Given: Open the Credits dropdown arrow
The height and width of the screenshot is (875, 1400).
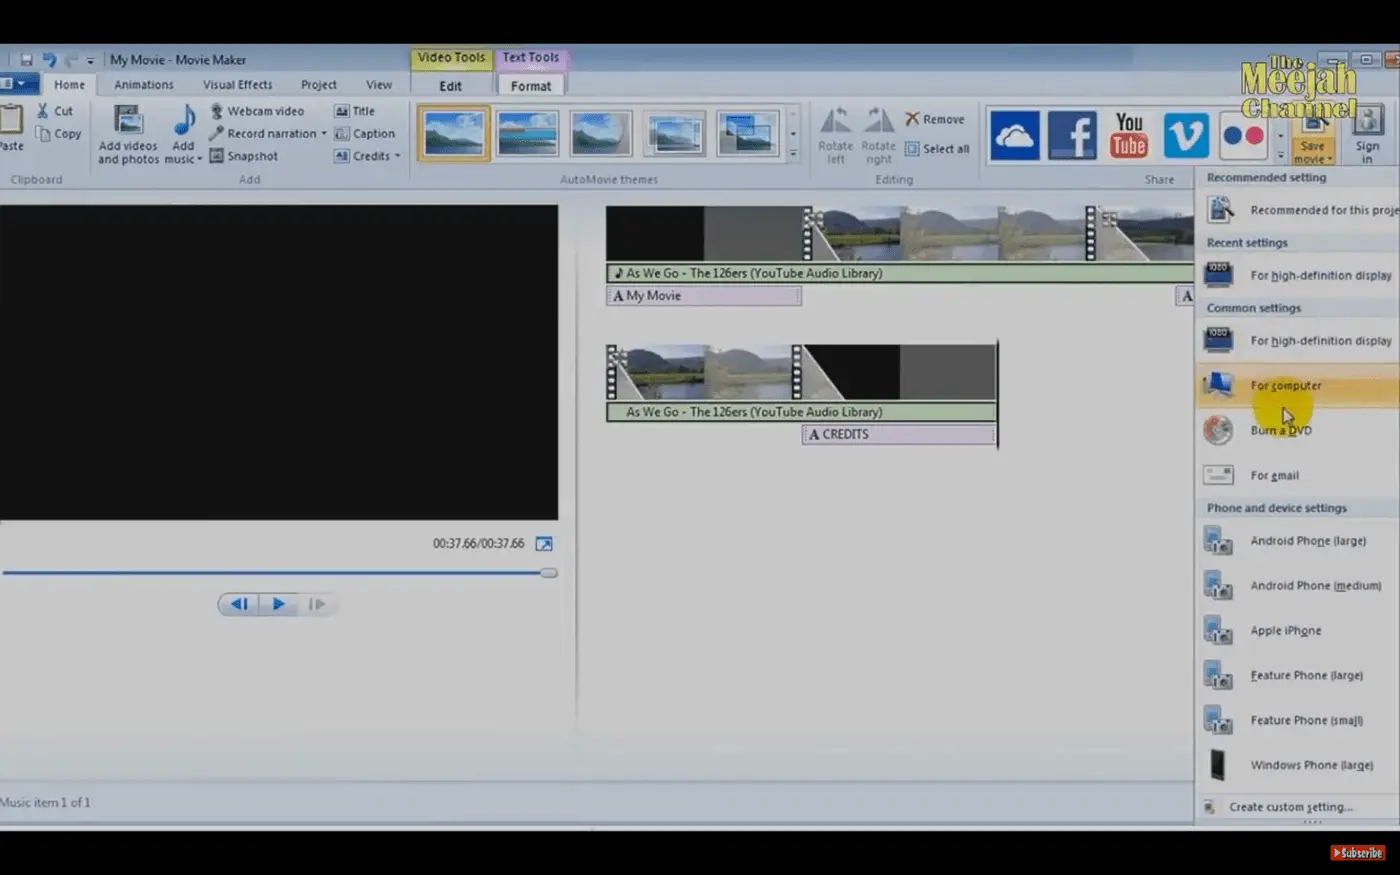Looking at the screenshot, I should [x=397, y=156].
